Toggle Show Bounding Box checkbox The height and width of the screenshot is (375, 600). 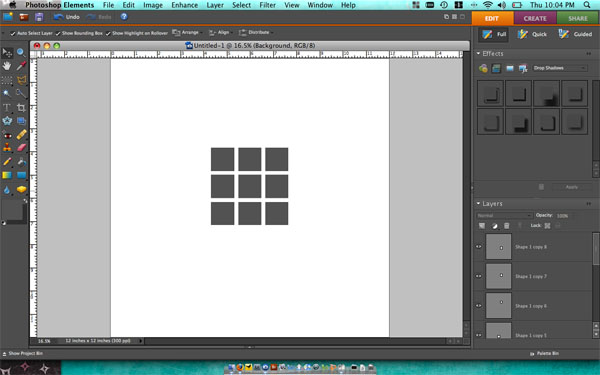point(58,34)
